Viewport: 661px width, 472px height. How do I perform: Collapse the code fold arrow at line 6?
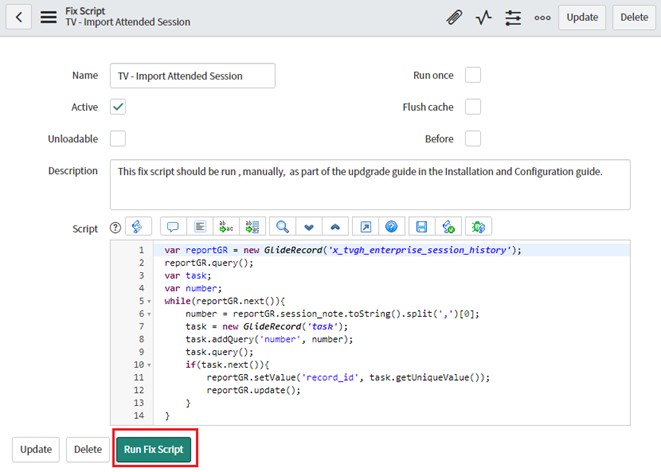149,314
